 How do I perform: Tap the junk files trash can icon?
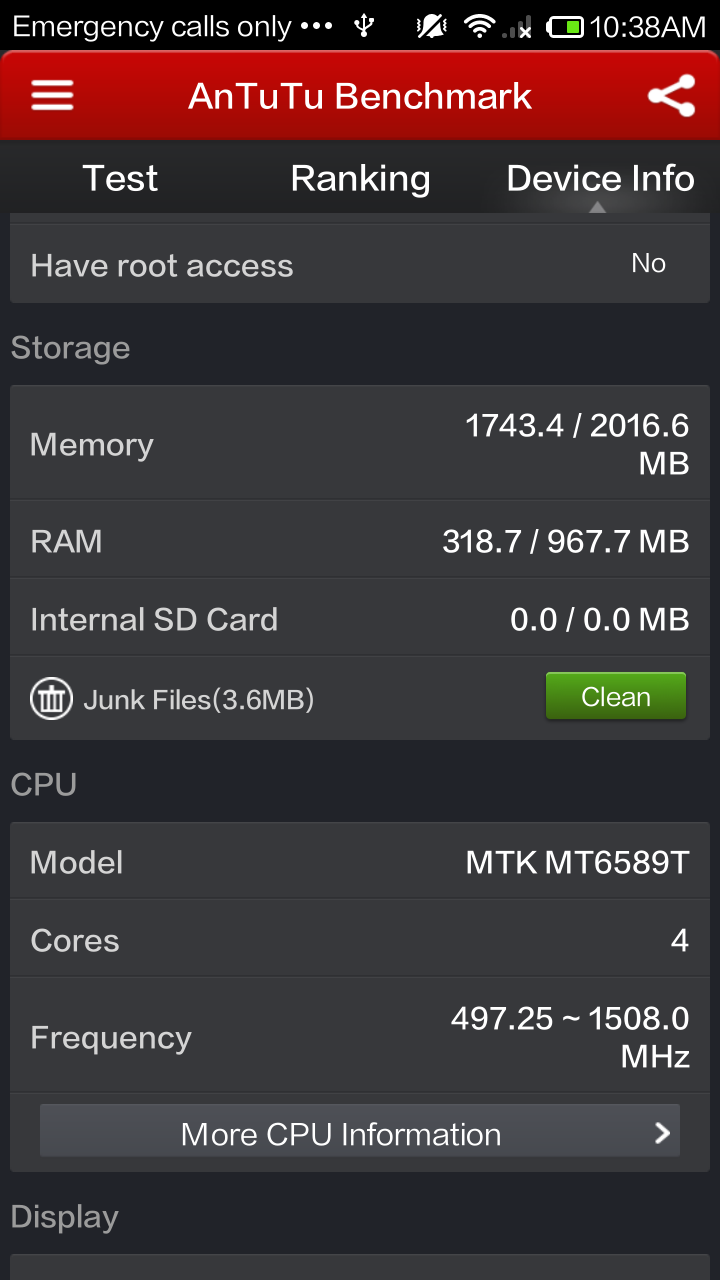point(51,698)
